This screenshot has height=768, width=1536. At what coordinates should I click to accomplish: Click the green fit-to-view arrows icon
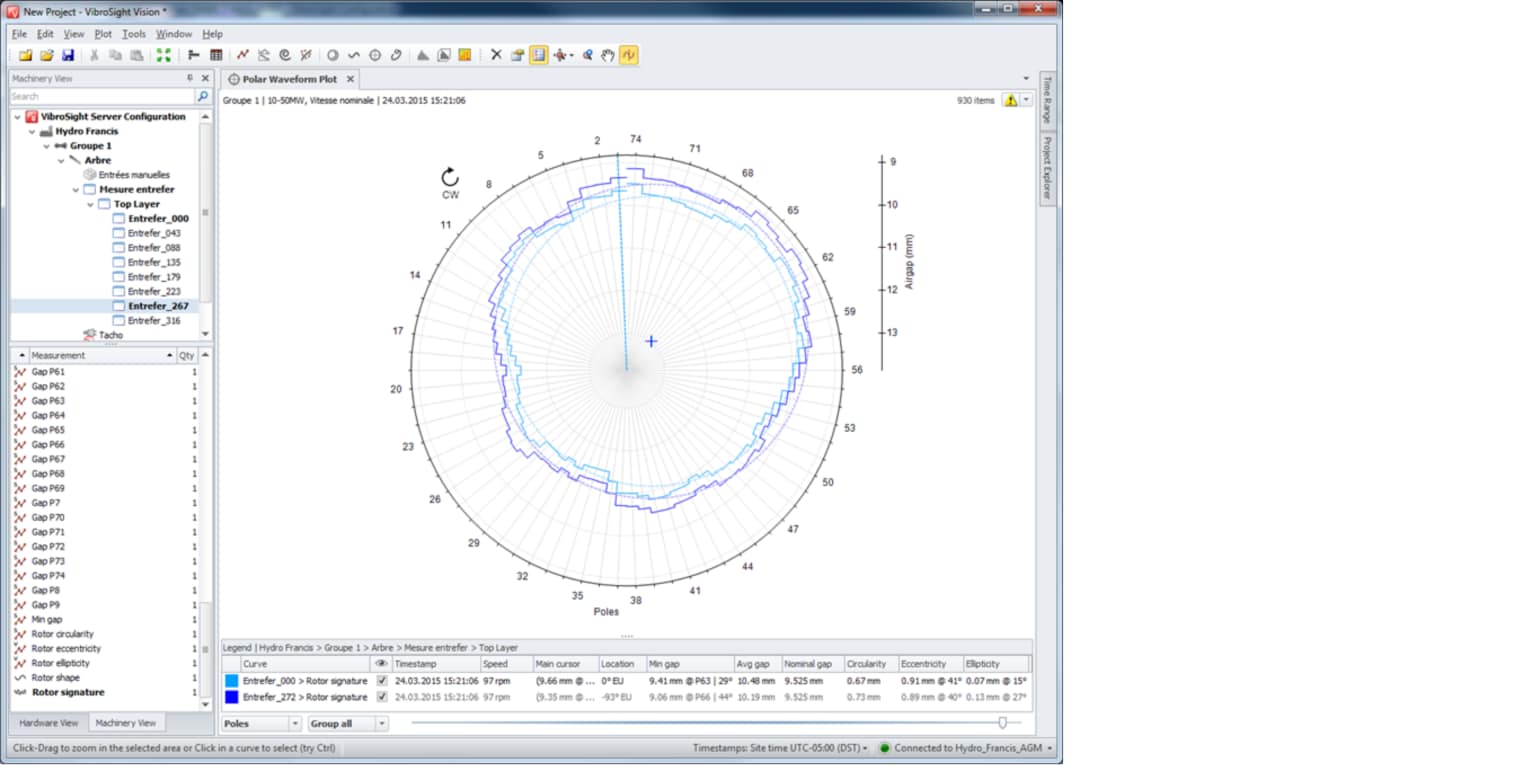pos(163,55)
